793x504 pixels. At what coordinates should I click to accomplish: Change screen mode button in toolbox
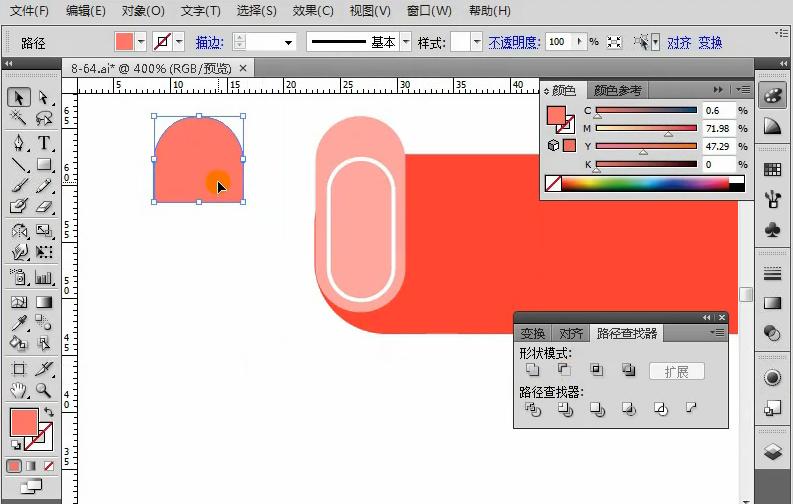tap(31, 487)
